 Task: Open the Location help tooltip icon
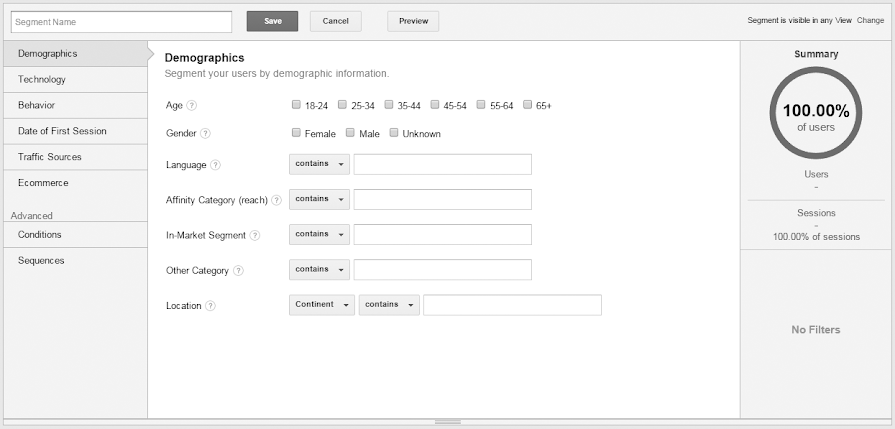pyautogui.click(x=210, y=305)
